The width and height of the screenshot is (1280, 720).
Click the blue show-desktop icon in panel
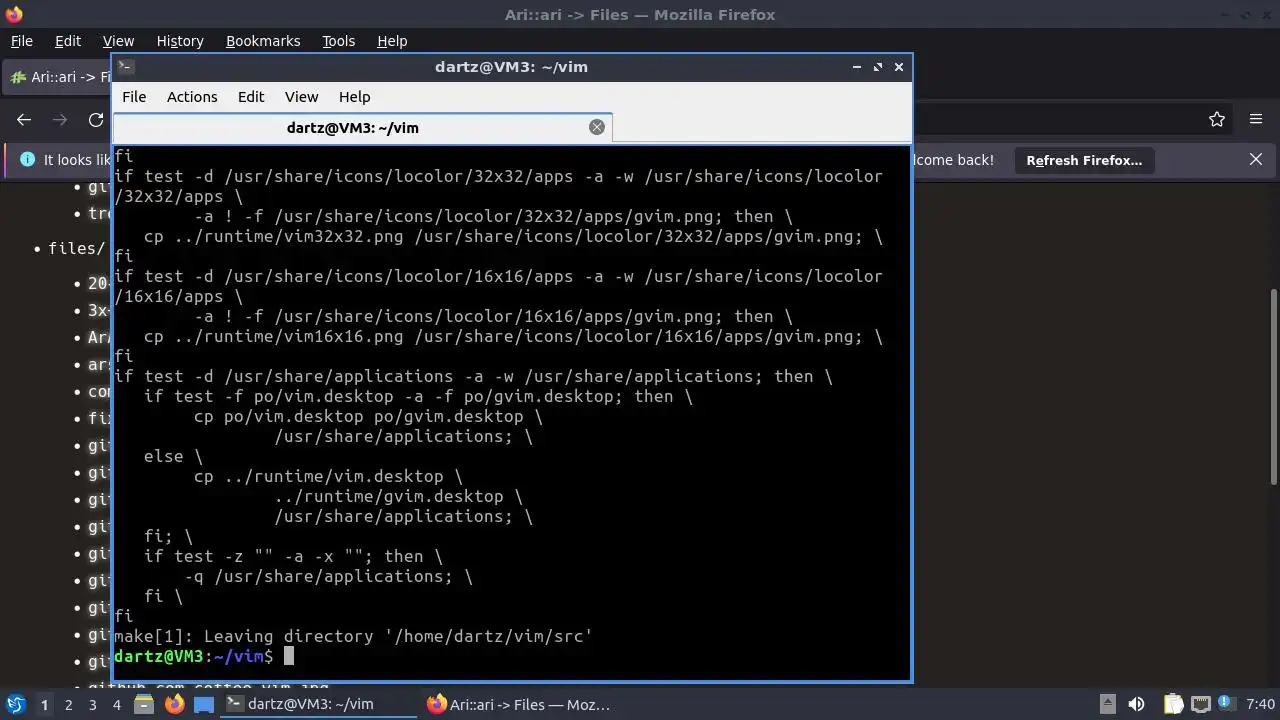pos(204,704)
